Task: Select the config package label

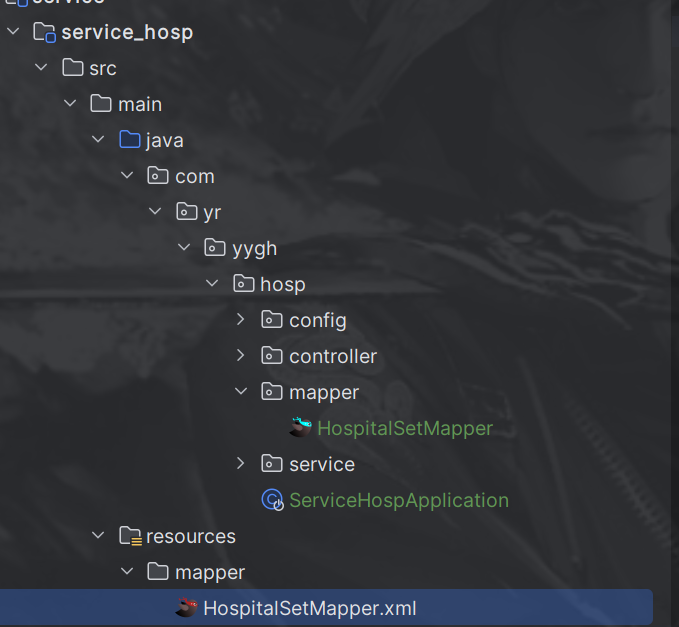Action: (318, 320)
